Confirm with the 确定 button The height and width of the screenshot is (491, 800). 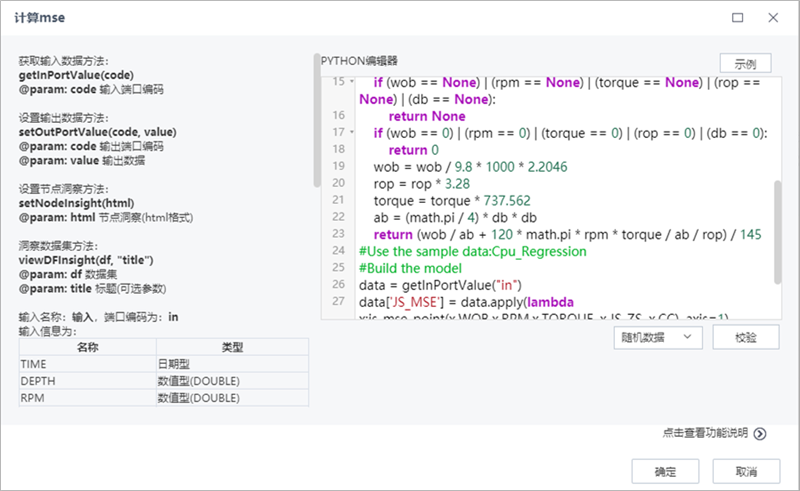(665, 471)
